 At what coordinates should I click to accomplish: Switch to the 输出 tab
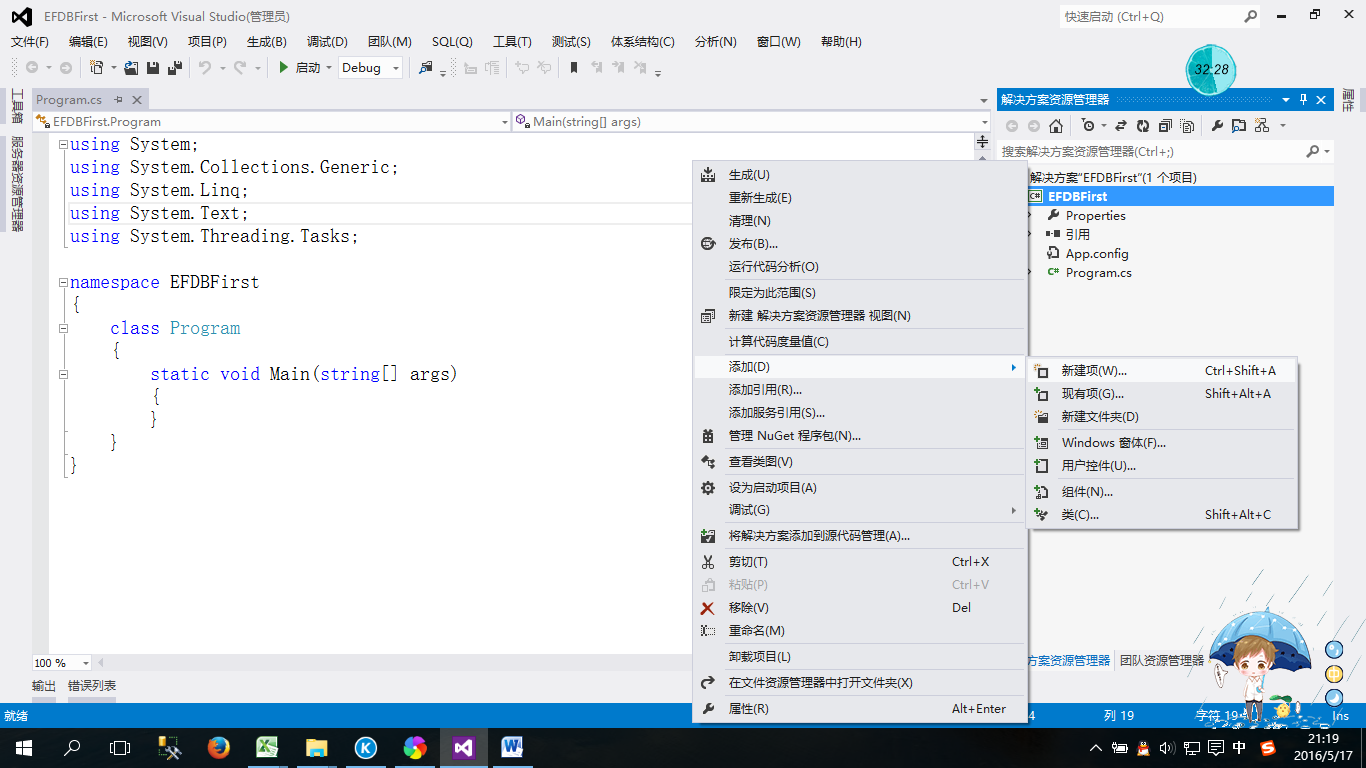pos(44,685)
